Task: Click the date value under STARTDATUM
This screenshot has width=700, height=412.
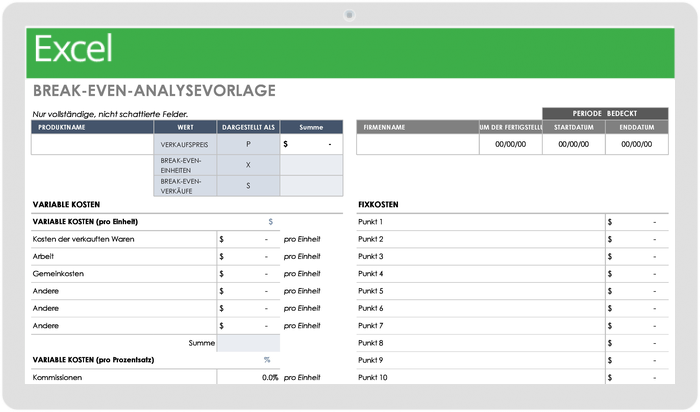Action: [574, 145]
